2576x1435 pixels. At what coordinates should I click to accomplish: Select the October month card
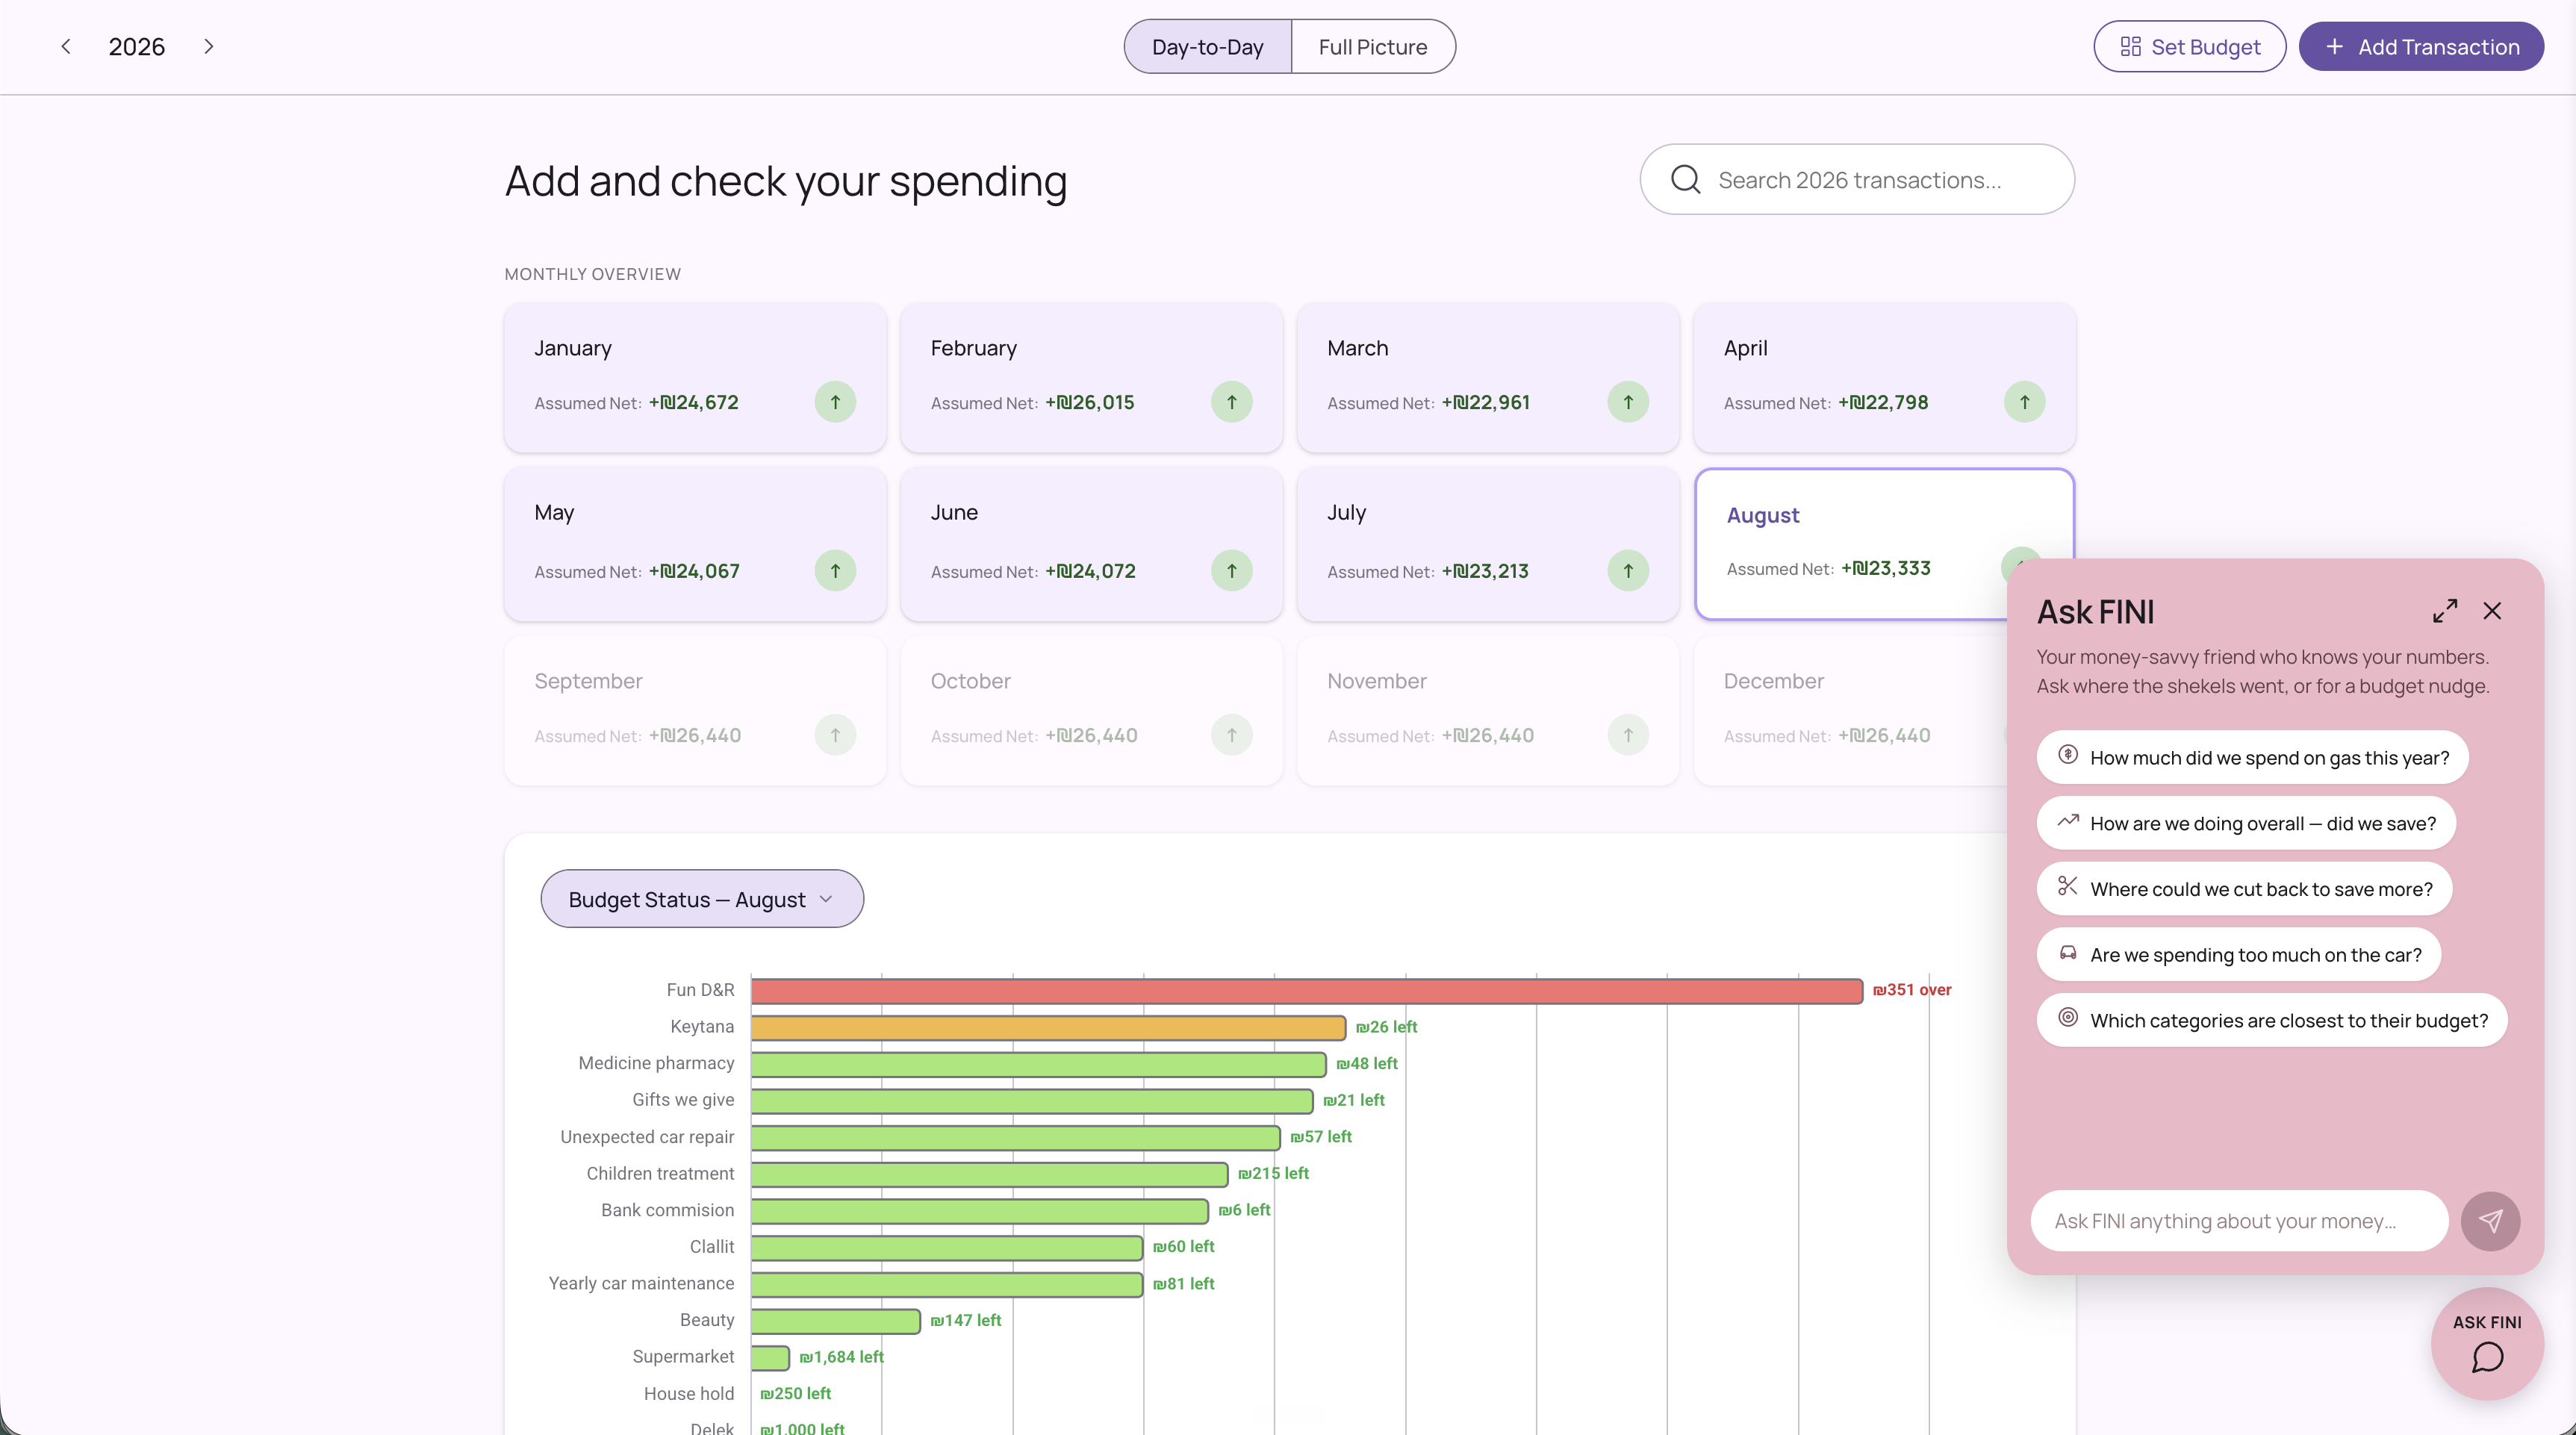pyautogui.click(x=1091, y=710)
